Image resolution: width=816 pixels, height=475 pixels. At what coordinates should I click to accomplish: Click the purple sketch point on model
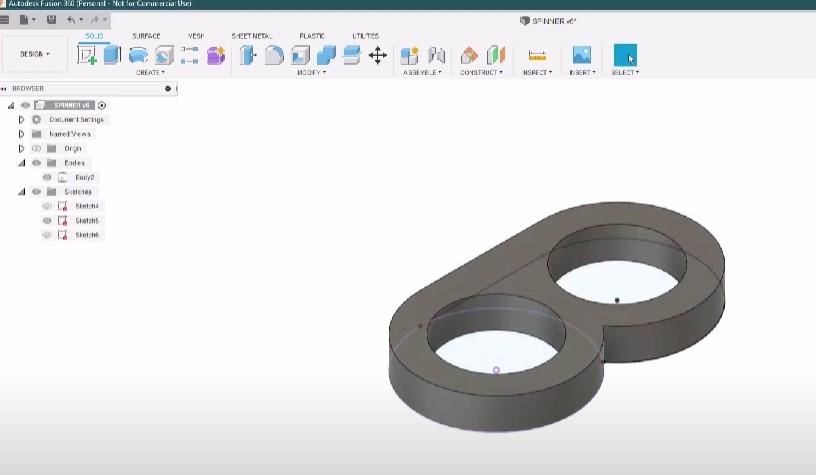(496, 370)
